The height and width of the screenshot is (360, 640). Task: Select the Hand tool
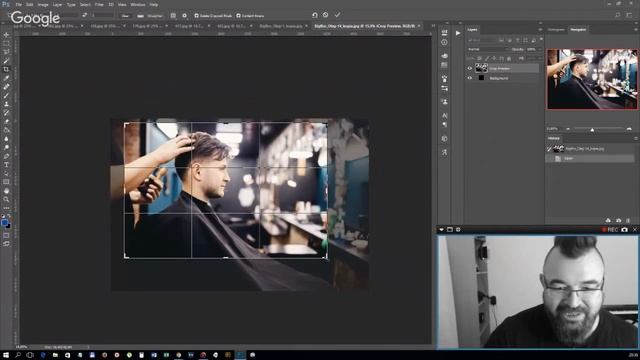click(6, 191)
